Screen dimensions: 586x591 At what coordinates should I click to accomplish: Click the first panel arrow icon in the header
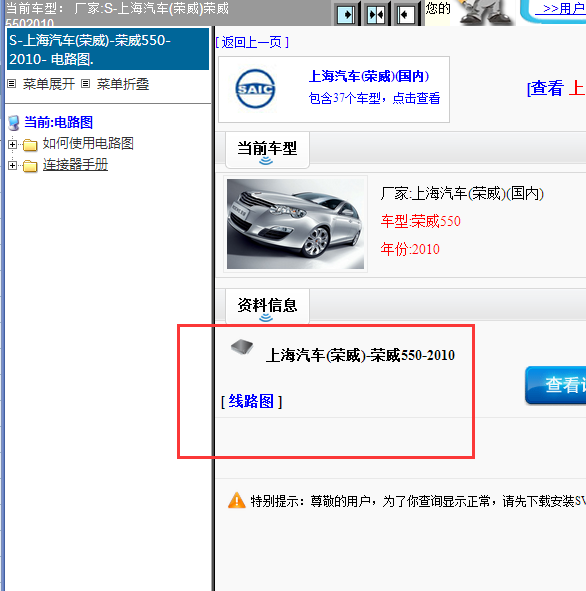[x=346, y=14]
